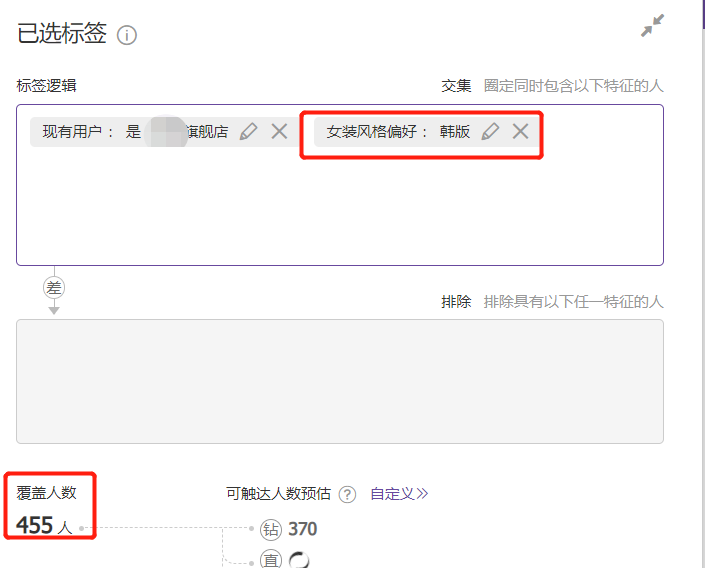This screenshot has width=705, height=568.
Task: Remove the 女装风格偏好 韩版 tag
Action: pyautogui.click(x=521, y=131)
